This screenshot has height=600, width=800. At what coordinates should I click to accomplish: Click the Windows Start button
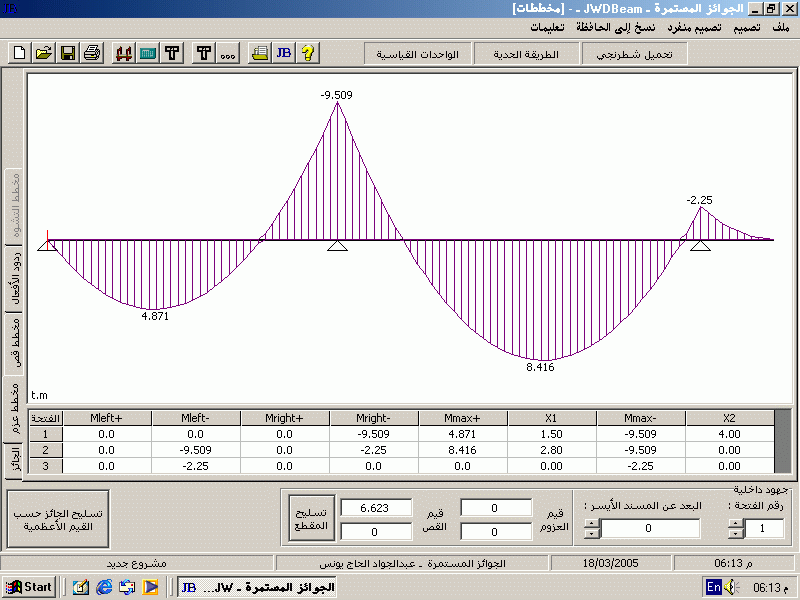coord(29,587)
